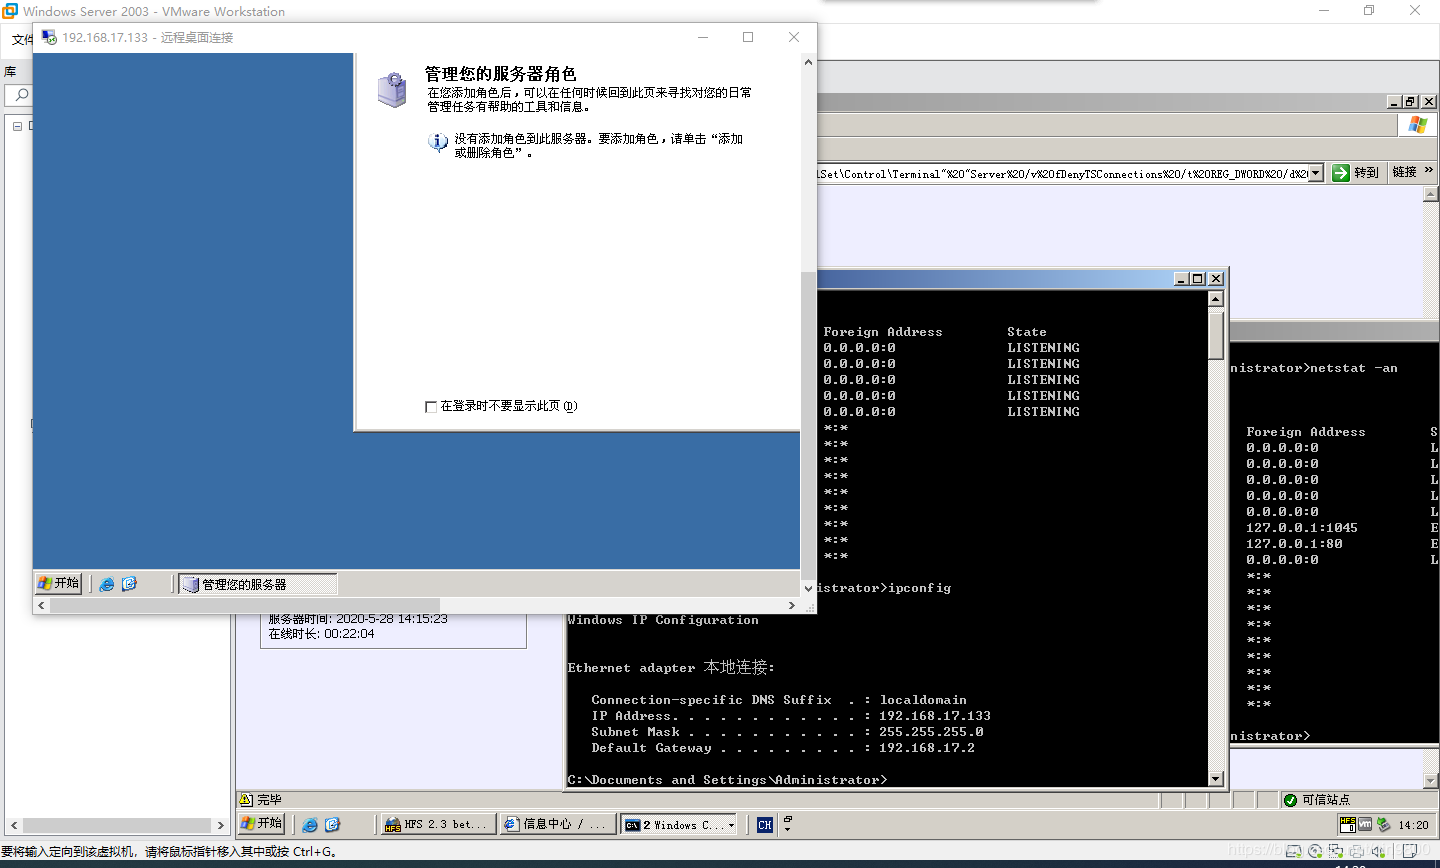Click the front command prompt scrollbar down arrow
The height and width of the screenshot is (868, 1440).
click(1216, 779)
